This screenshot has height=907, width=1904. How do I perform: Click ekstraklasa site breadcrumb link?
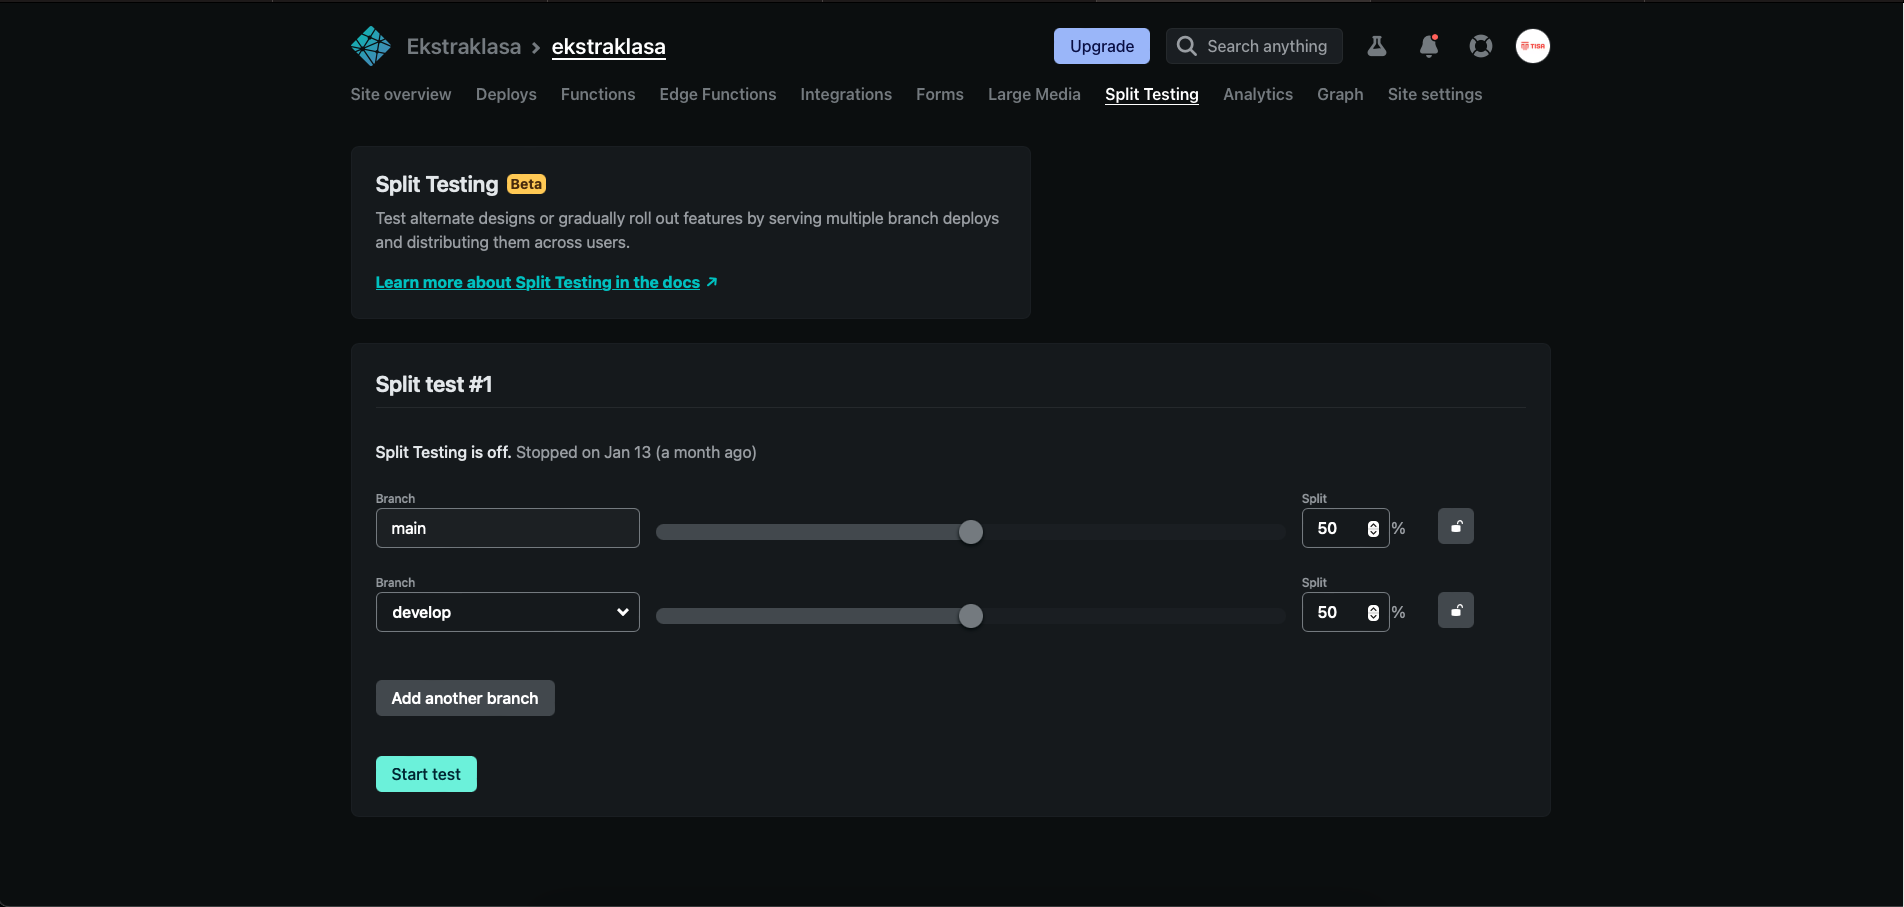609,46
